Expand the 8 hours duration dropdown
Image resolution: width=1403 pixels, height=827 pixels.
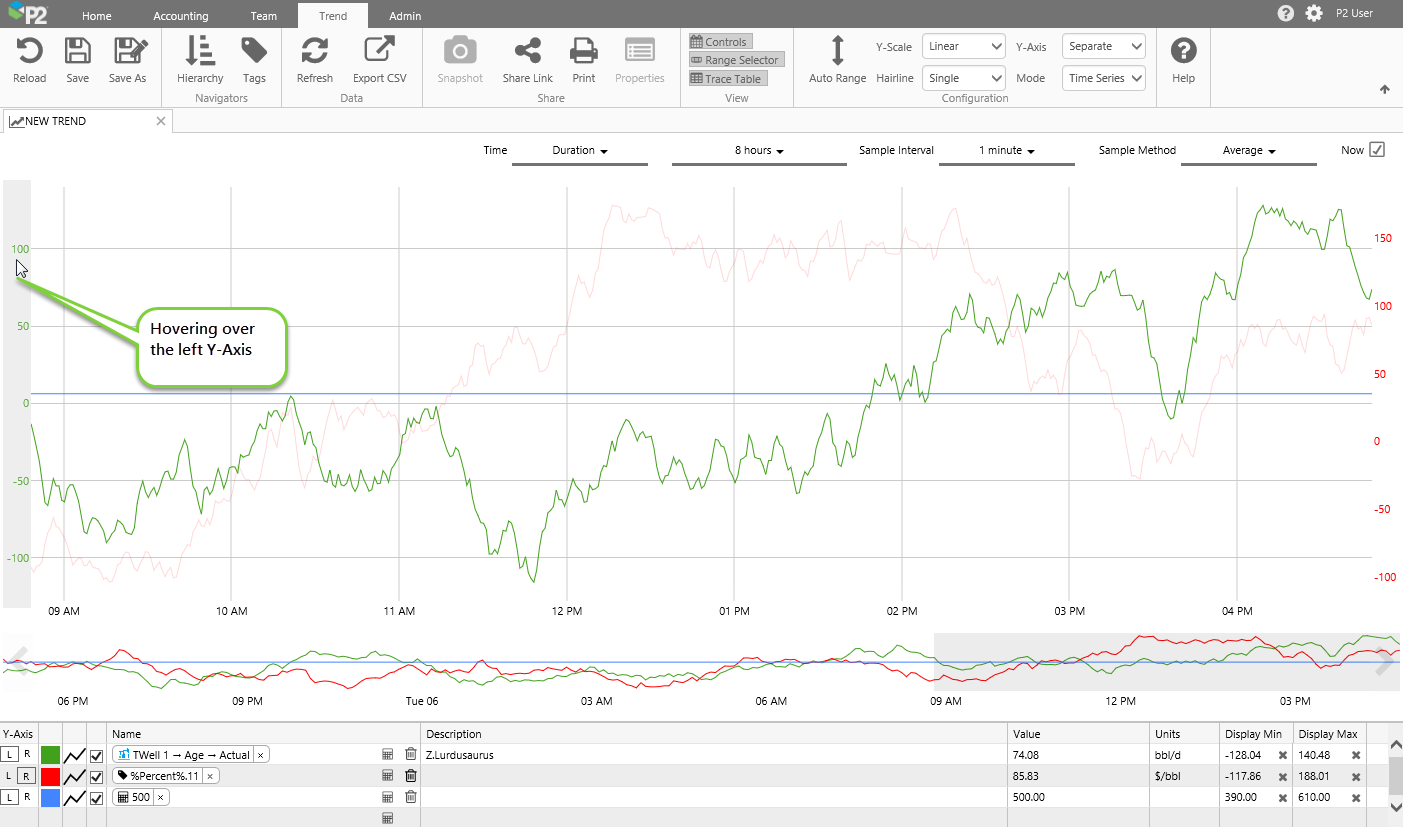(x=759, y=151)
